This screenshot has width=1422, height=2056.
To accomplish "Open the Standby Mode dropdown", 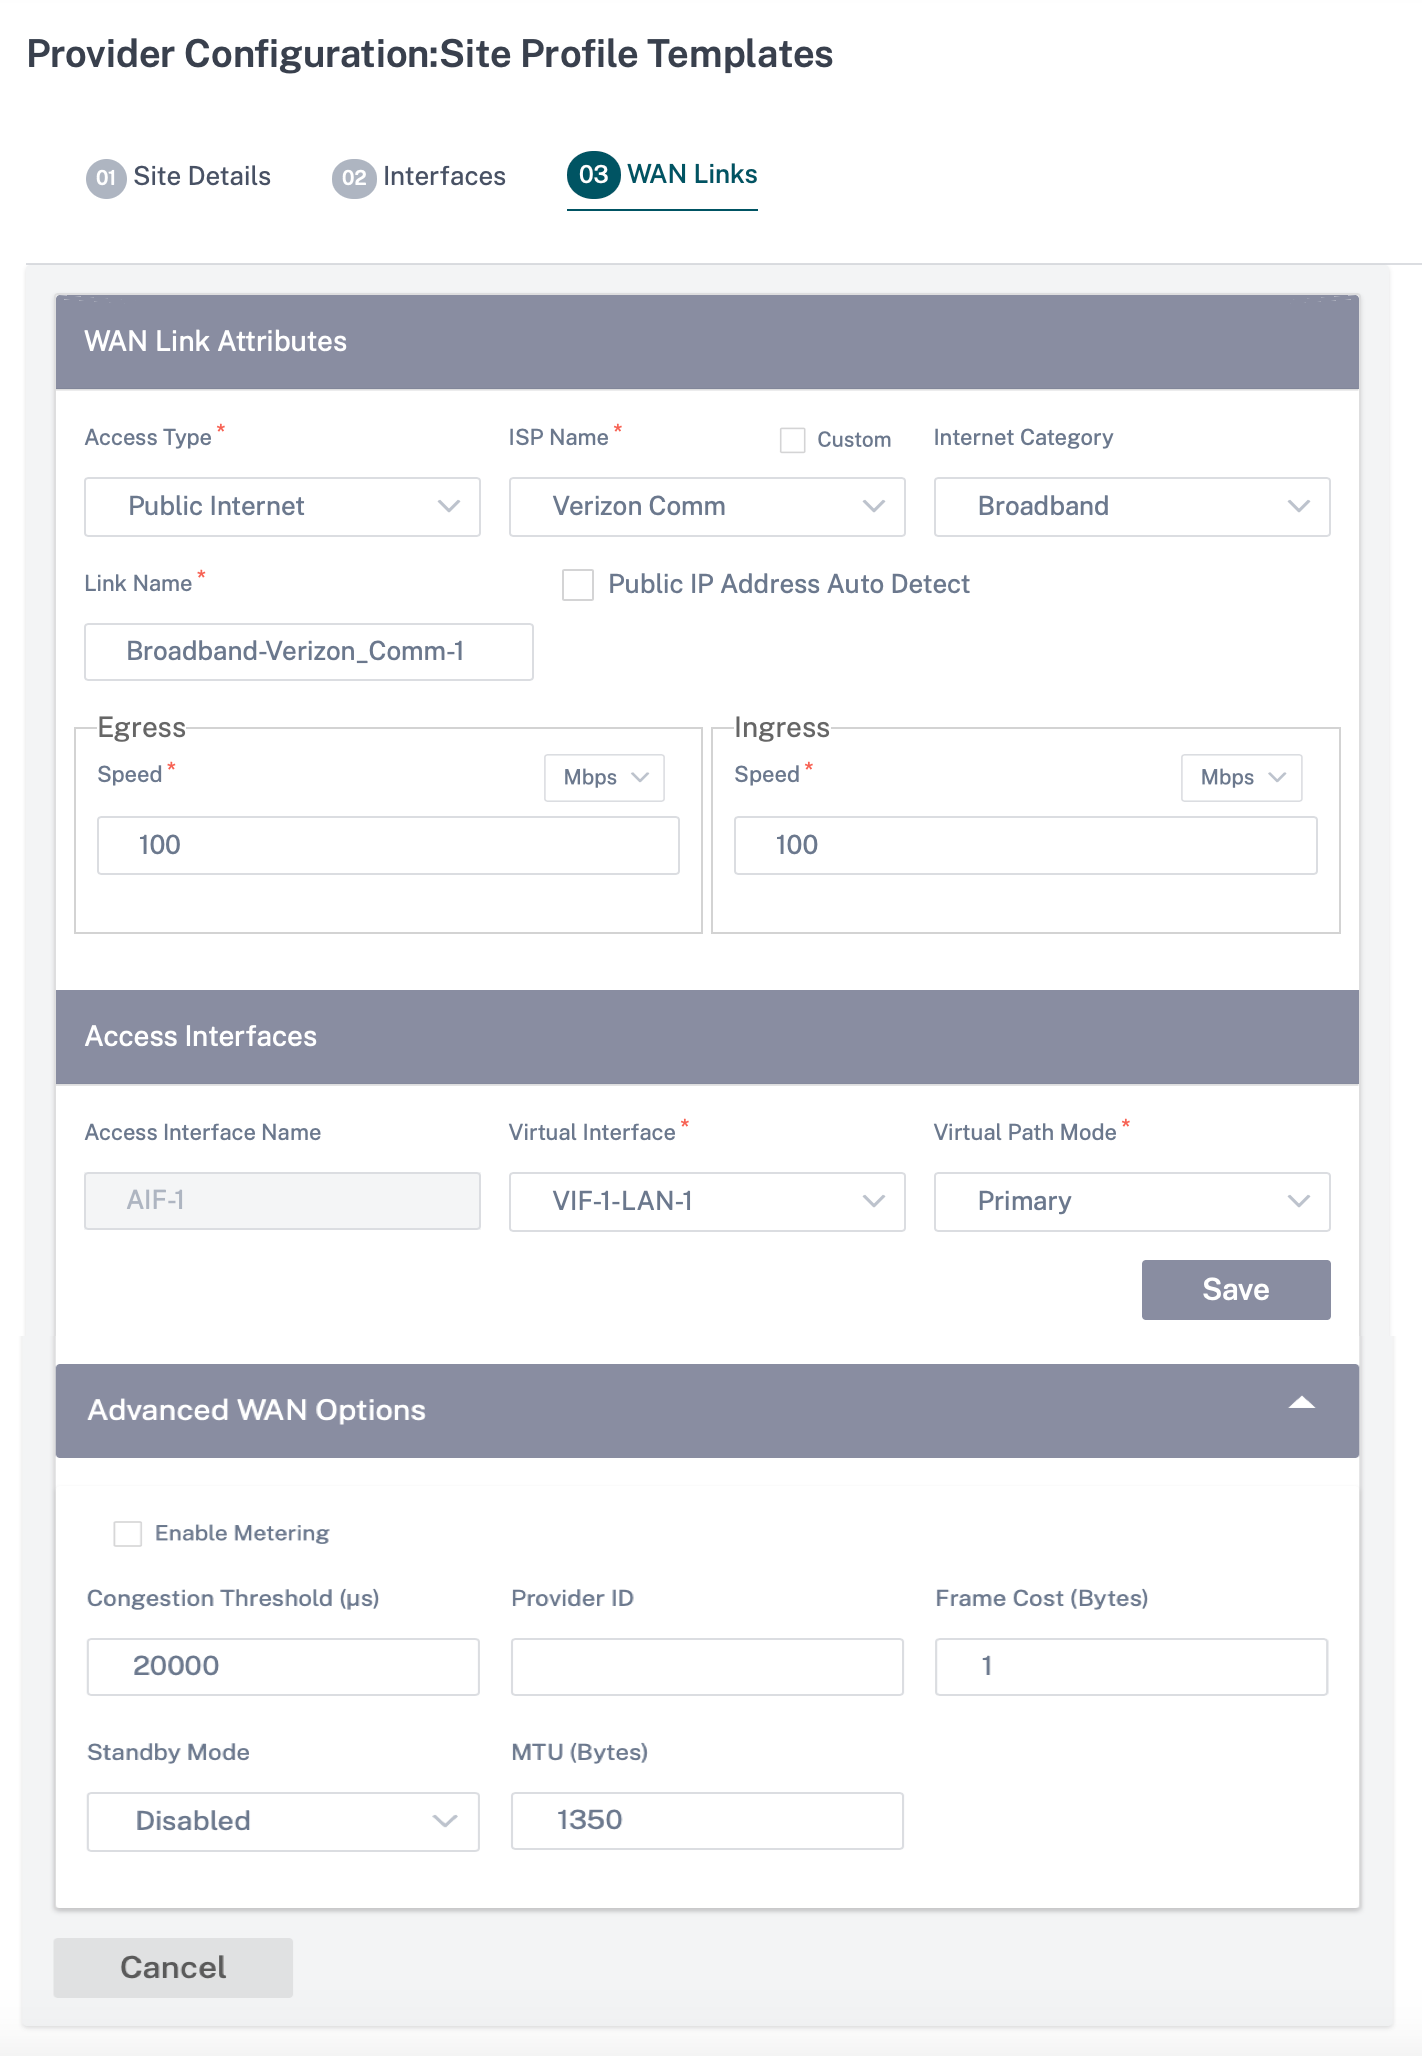I will 283,1822.
